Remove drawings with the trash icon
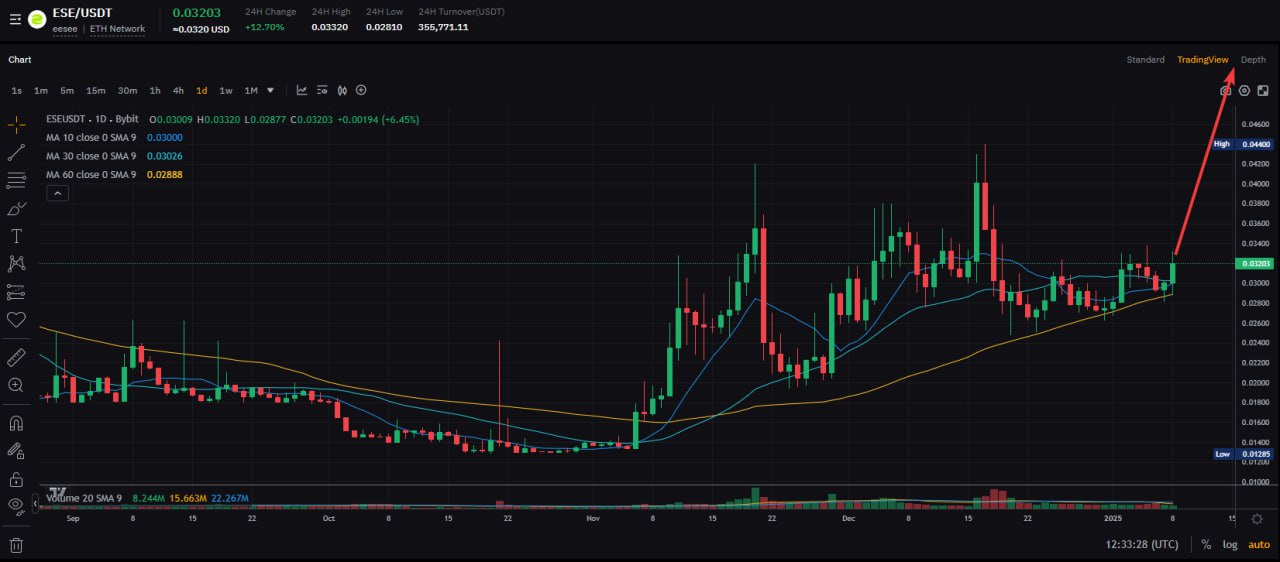Image resolution: width=1280 pixels, height=562 pixels. click(16, 545)
